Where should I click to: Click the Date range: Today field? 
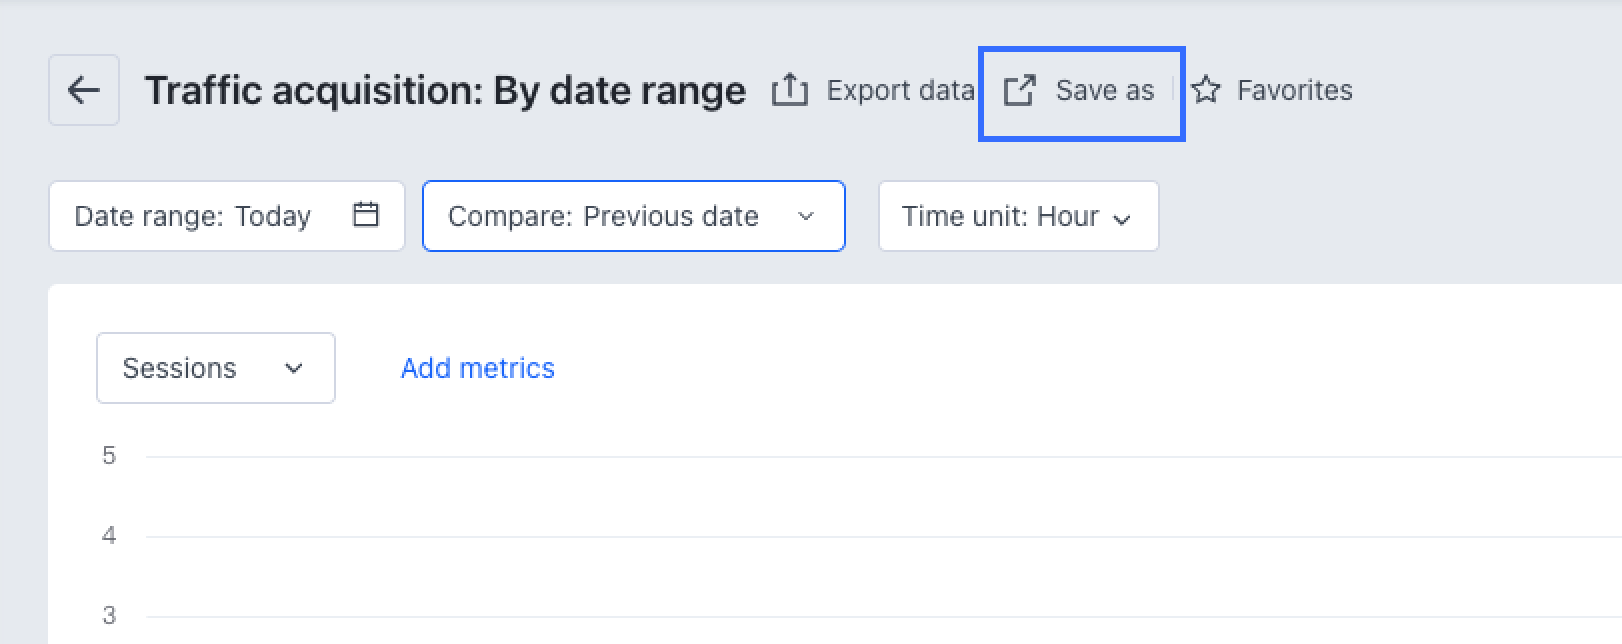193,216
